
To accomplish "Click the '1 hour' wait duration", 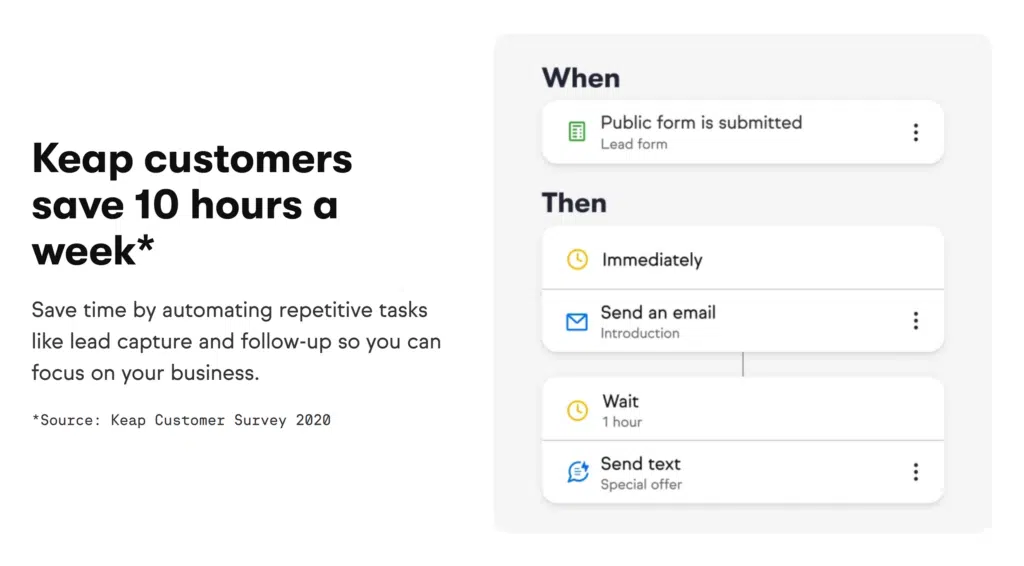I will click(x=621, y=422).
